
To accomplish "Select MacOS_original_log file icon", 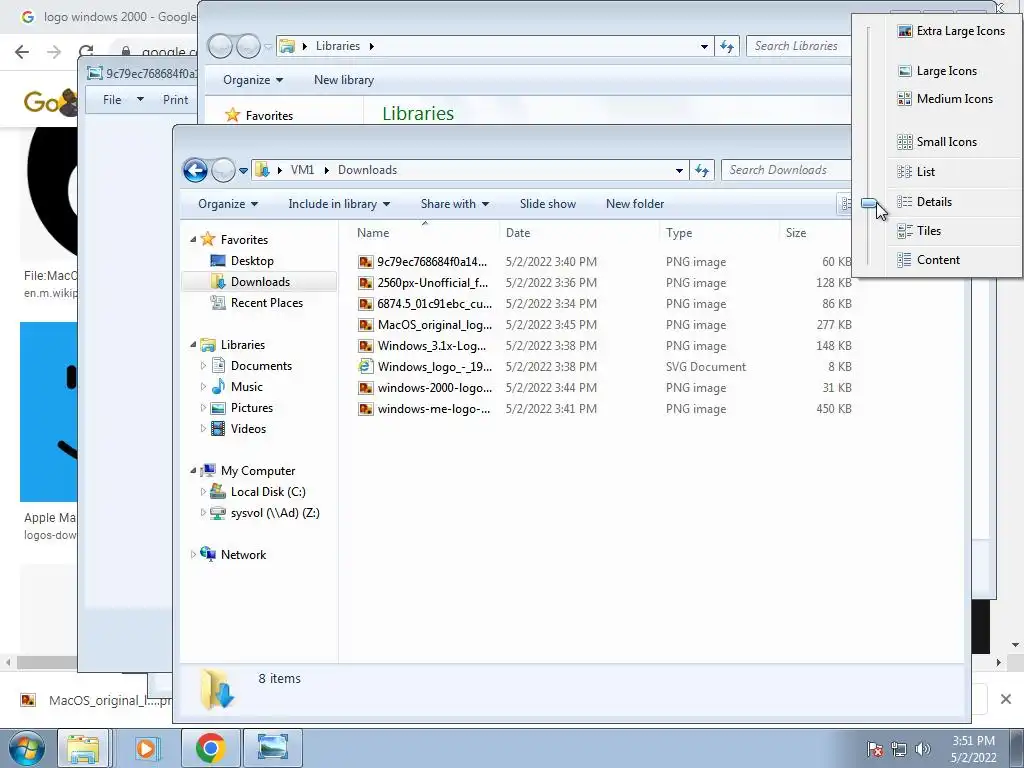I will [366, 325].
